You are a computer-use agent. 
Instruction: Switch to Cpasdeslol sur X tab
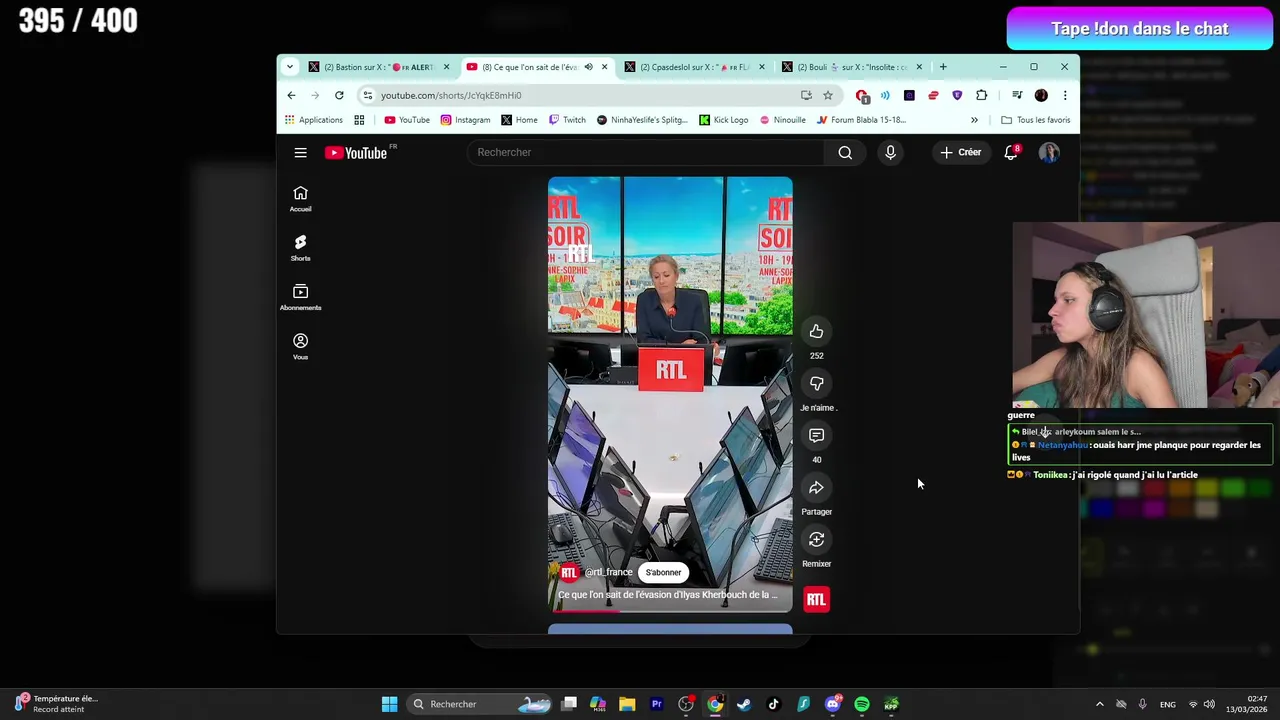pyautogui.click(x=693, y=67)
